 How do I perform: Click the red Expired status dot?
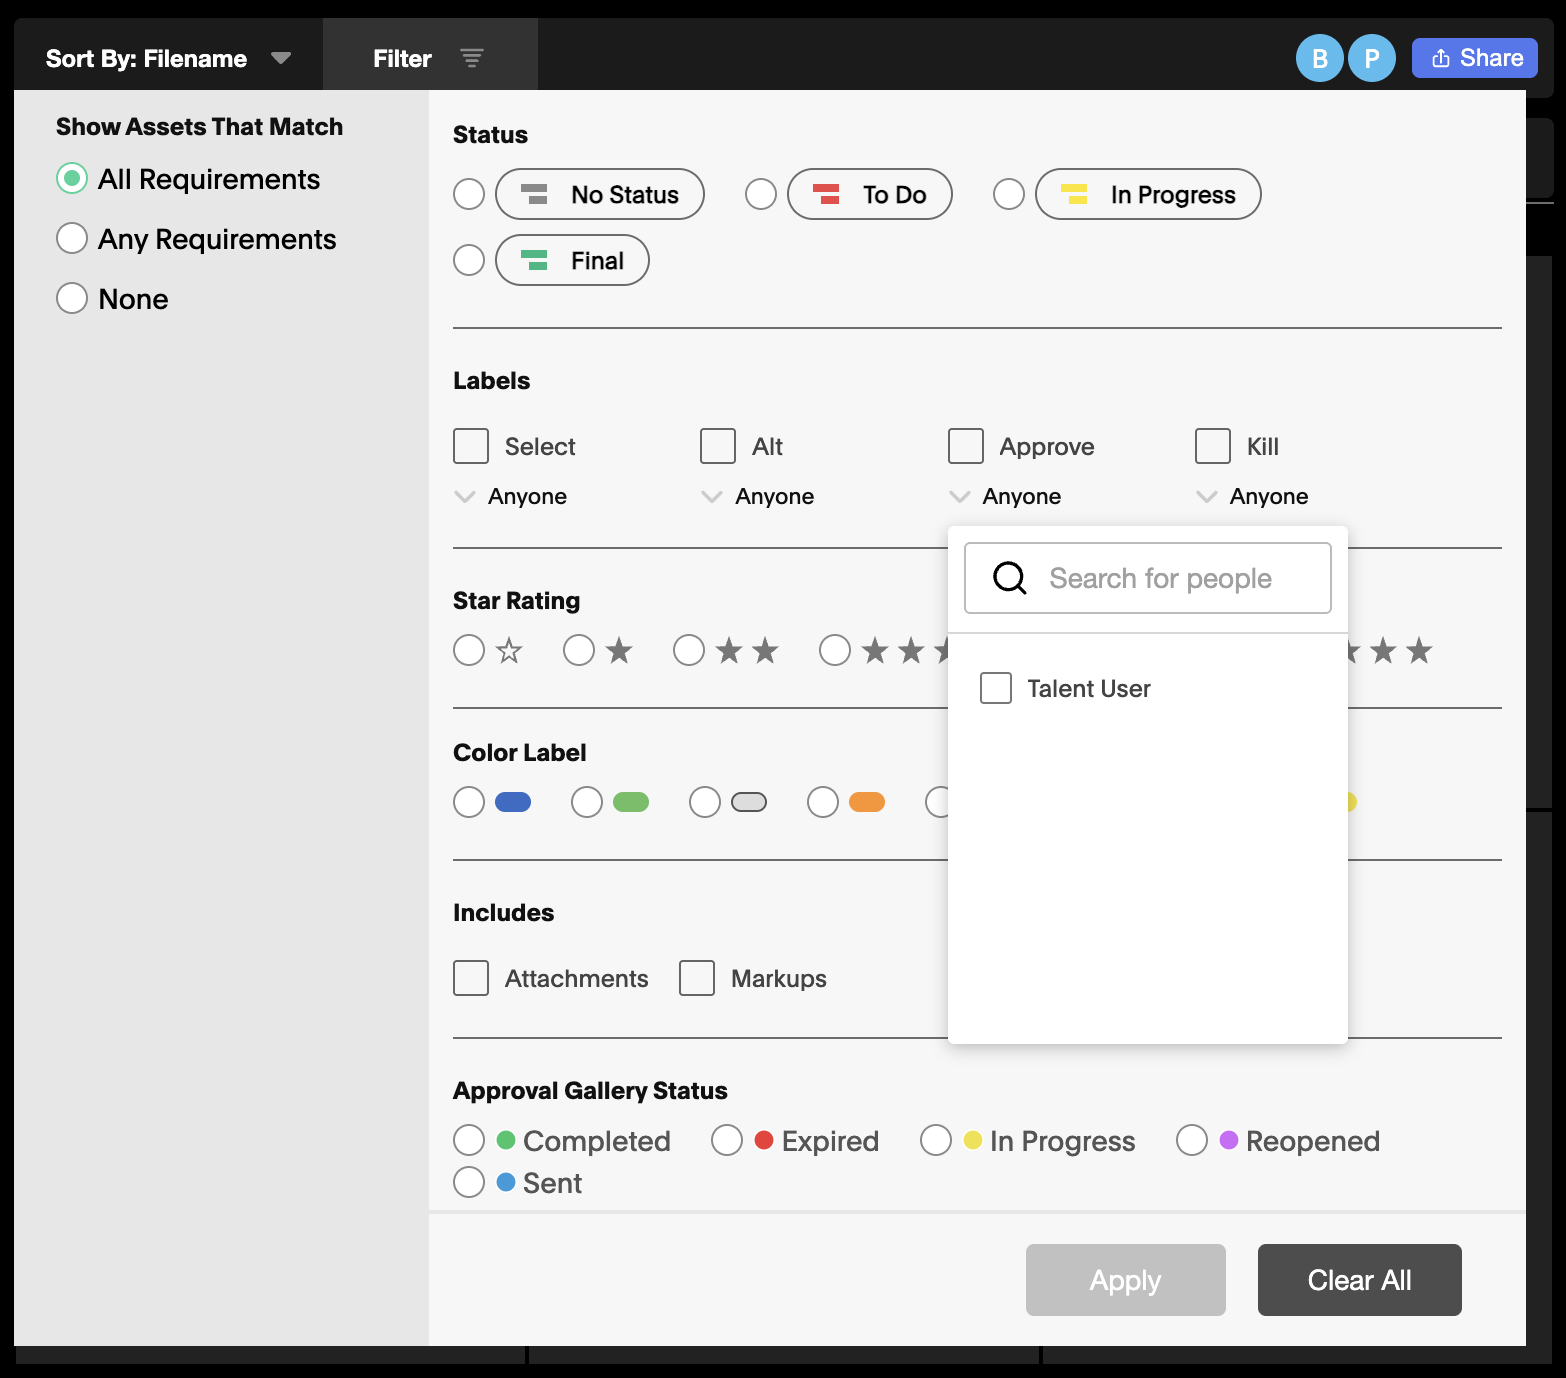point(764,1140)
